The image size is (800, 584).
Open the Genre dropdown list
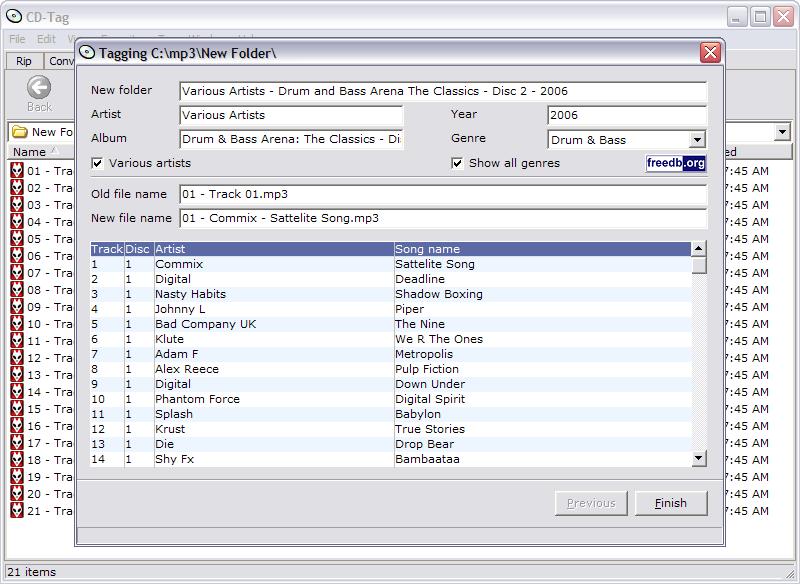pos(697,140)
